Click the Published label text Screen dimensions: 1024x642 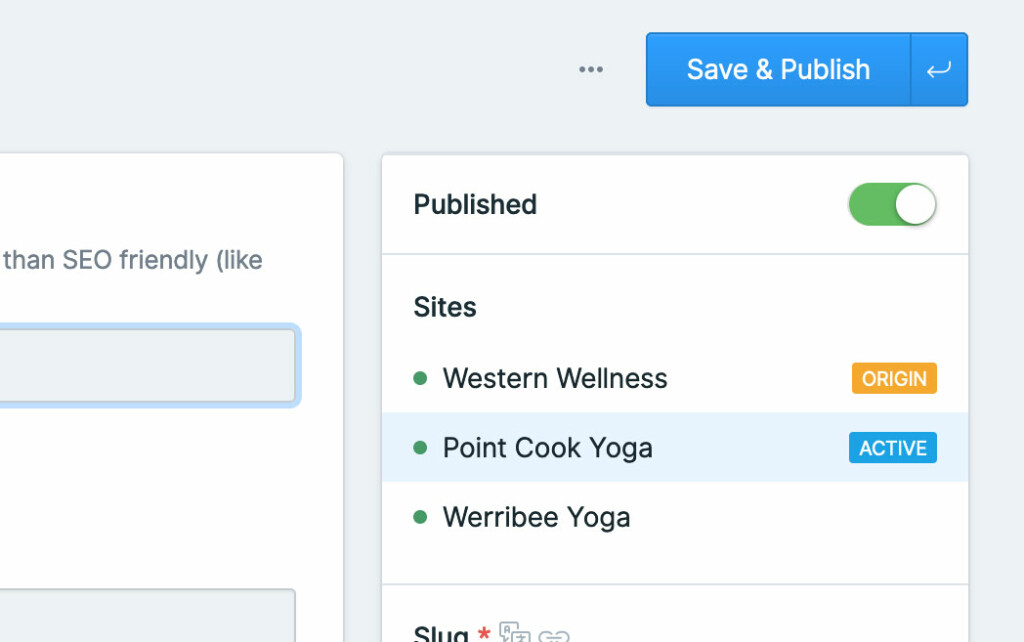[475, 204]
